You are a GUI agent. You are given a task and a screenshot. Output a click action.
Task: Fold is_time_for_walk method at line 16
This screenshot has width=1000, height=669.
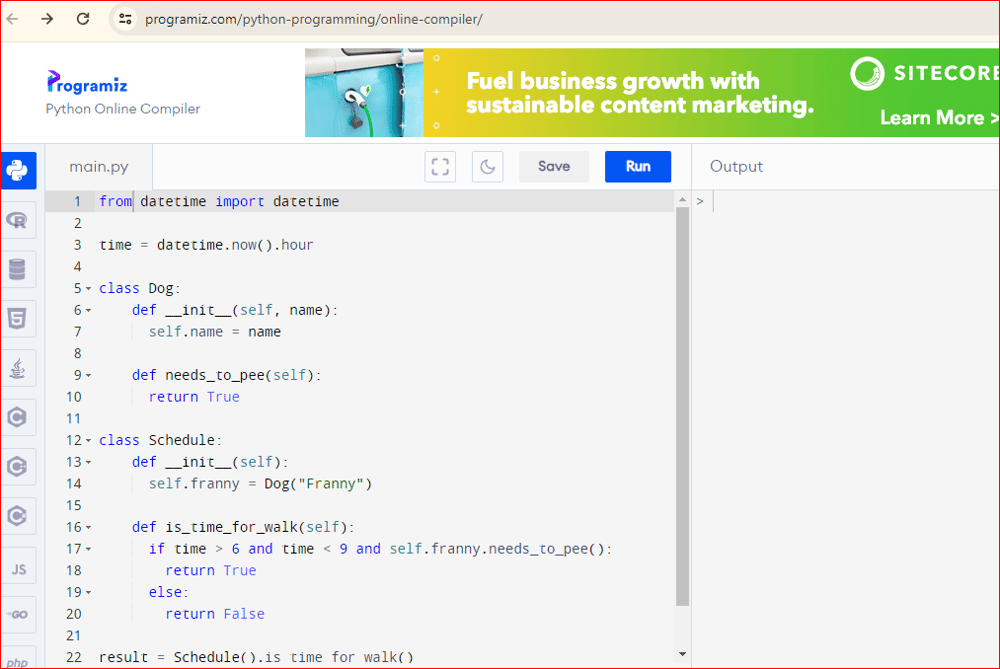[89, 527]
